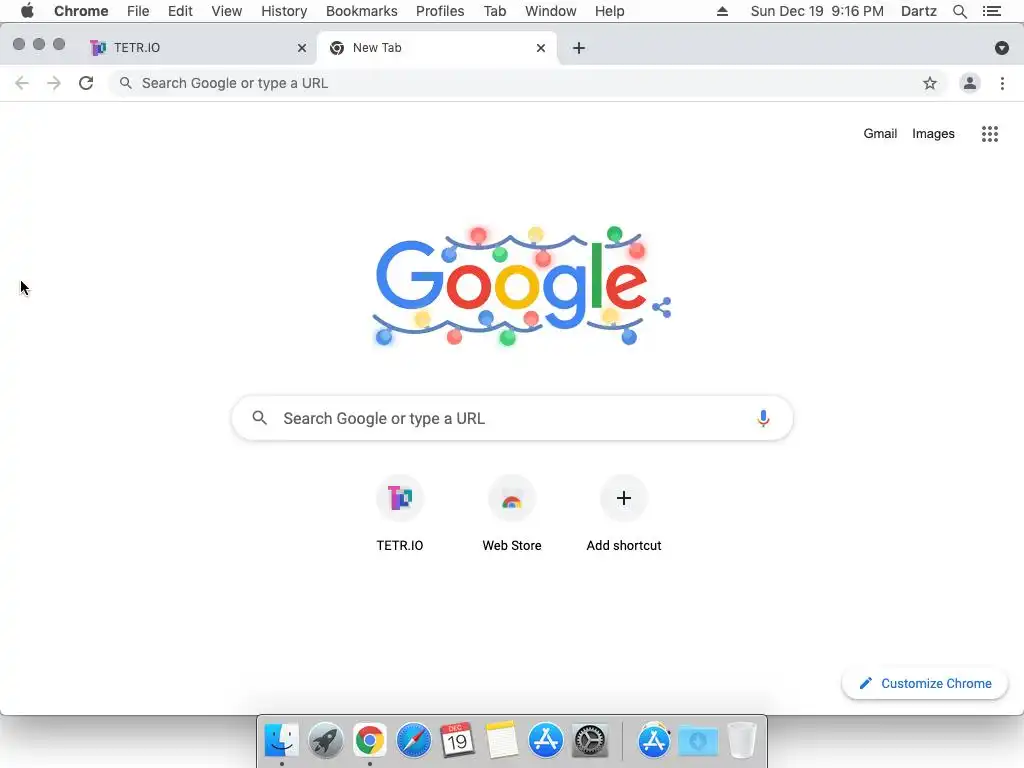Viewport: 1024px width, 768px height.
Task: Open Finder from the dock
Action: [x=281, y=741]
